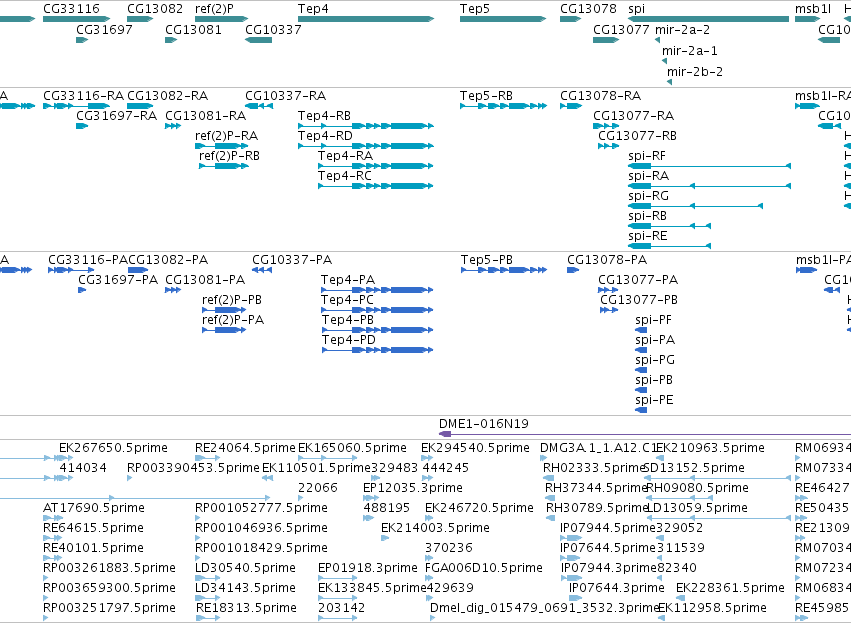Screen dimensions: 851x623
Task: Open the RE40101.5prime EST label
Action: pyautogui.click(x=93, y=548)
